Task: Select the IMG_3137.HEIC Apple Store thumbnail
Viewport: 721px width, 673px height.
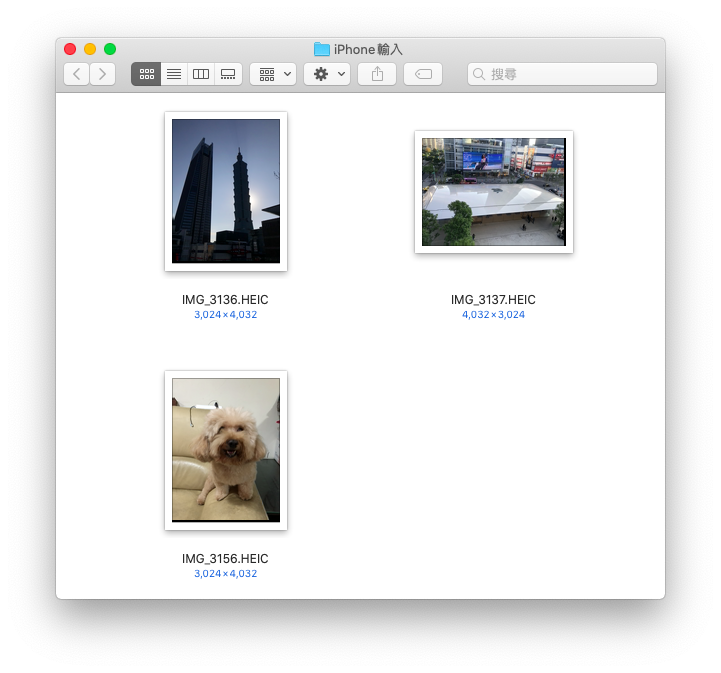Action: coord(494,192)
